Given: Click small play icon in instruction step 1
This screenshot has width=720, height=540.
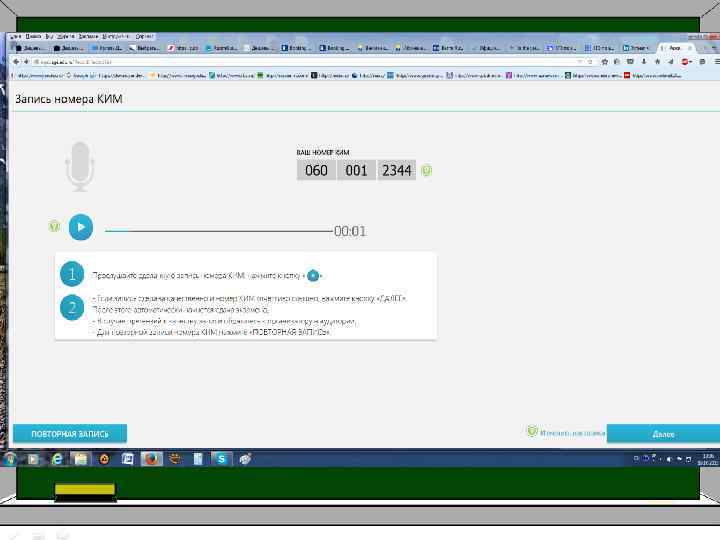Looking at the screenshot, I should 313,276.
